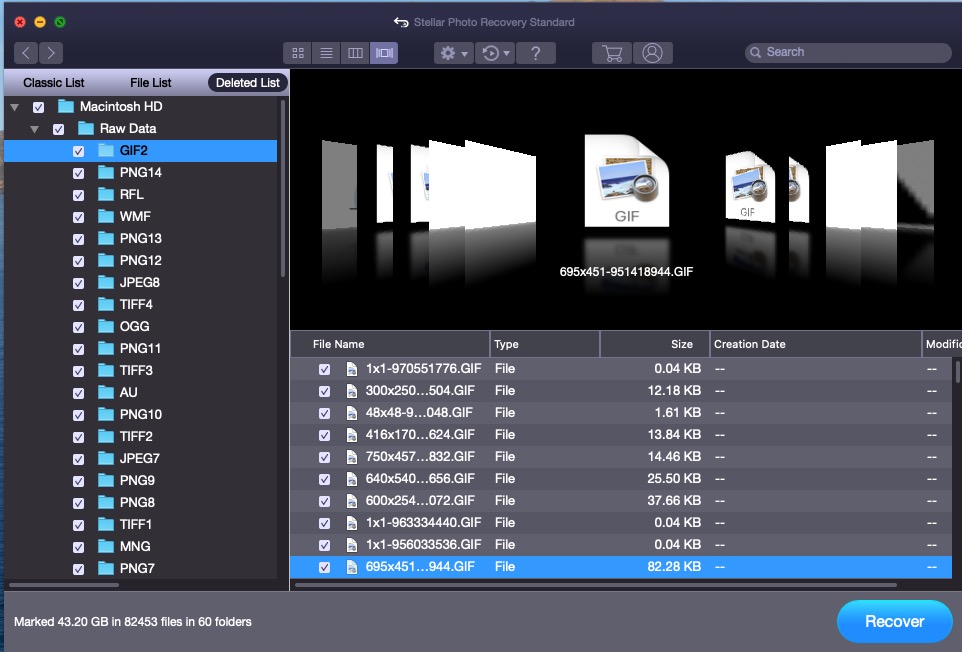Switch to thumbnail grid view icon
The height and width of the screenshot is (652, 962).
298,53
